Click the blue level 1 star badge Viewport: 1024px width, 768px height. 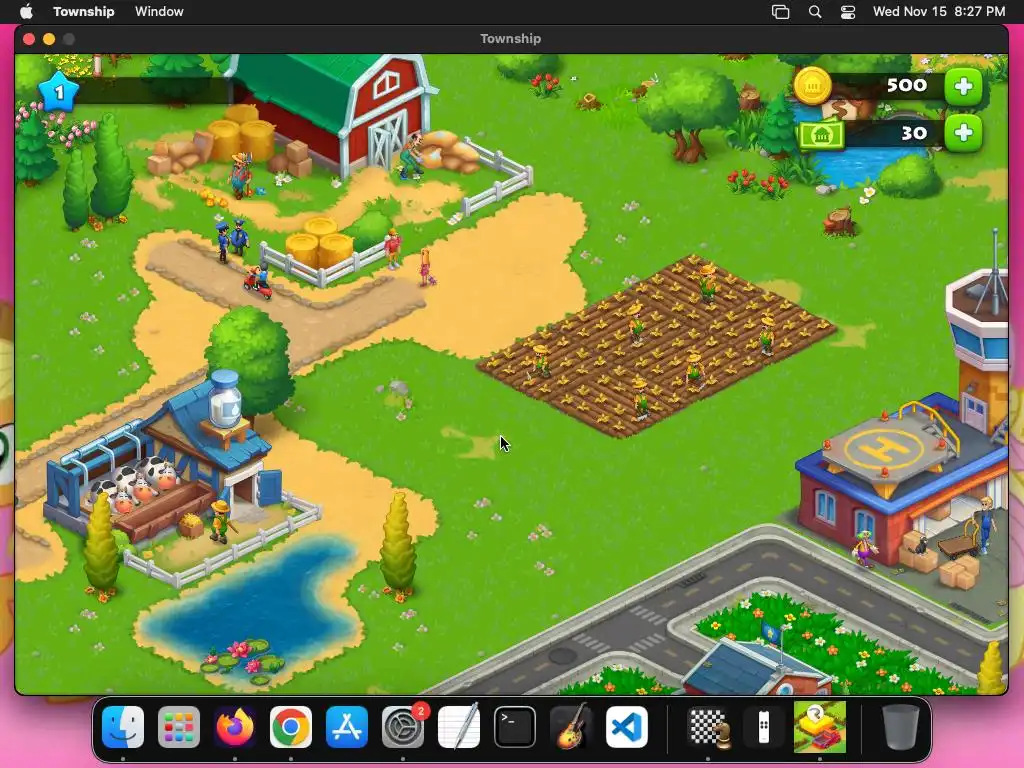[x=59, y=92]
